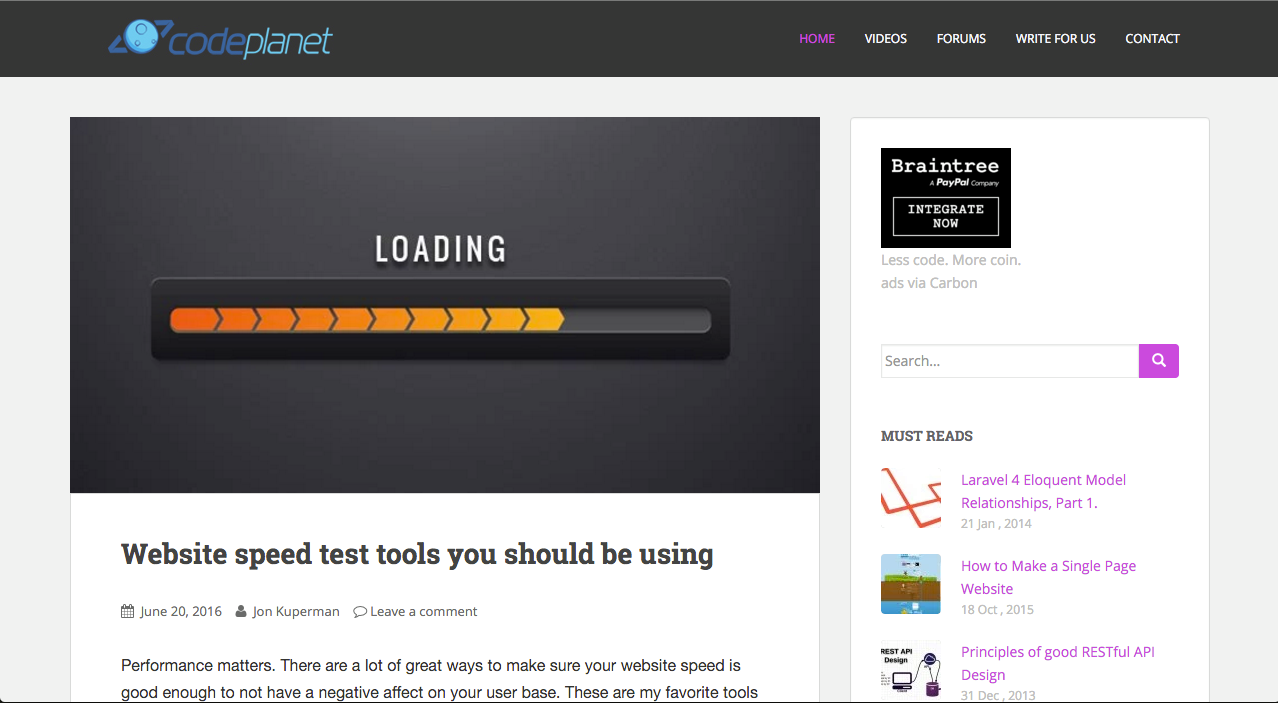Open the Single Page Website thumbnail
Screen dimensions: 1278x703
pyautogui.click(x=911, y=584)
